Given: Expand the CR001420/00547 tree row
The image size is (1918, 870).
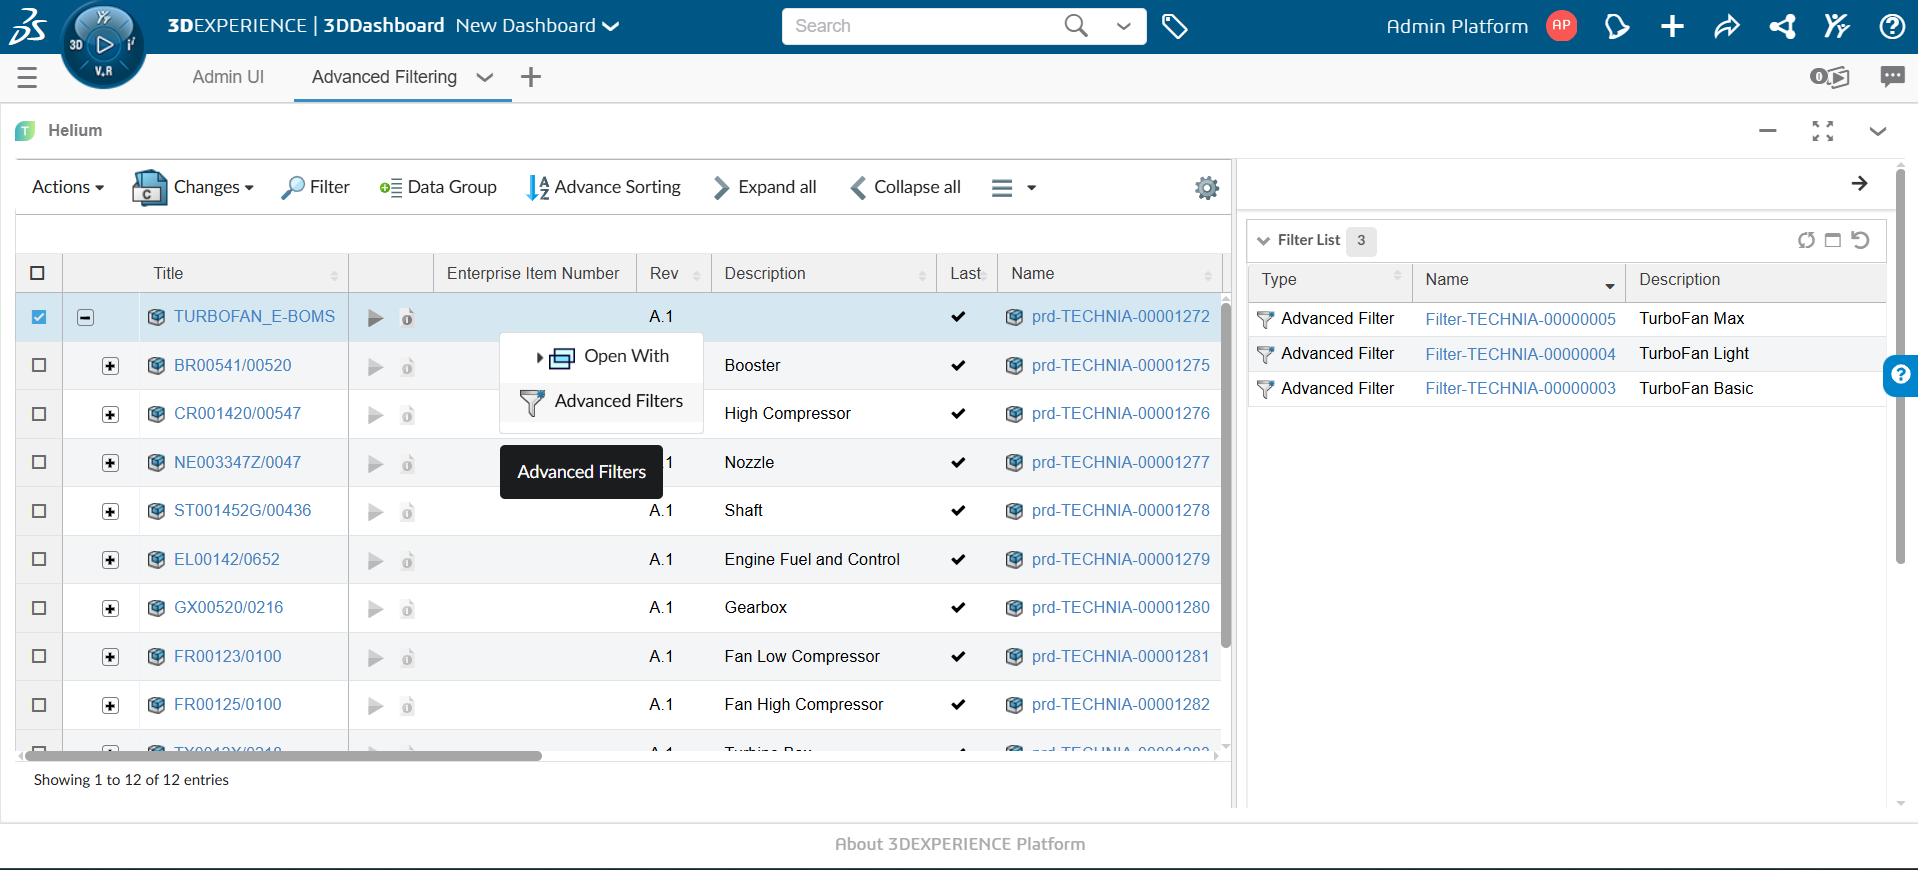Looking at the screenshot, I should click(x=110, y=414).
